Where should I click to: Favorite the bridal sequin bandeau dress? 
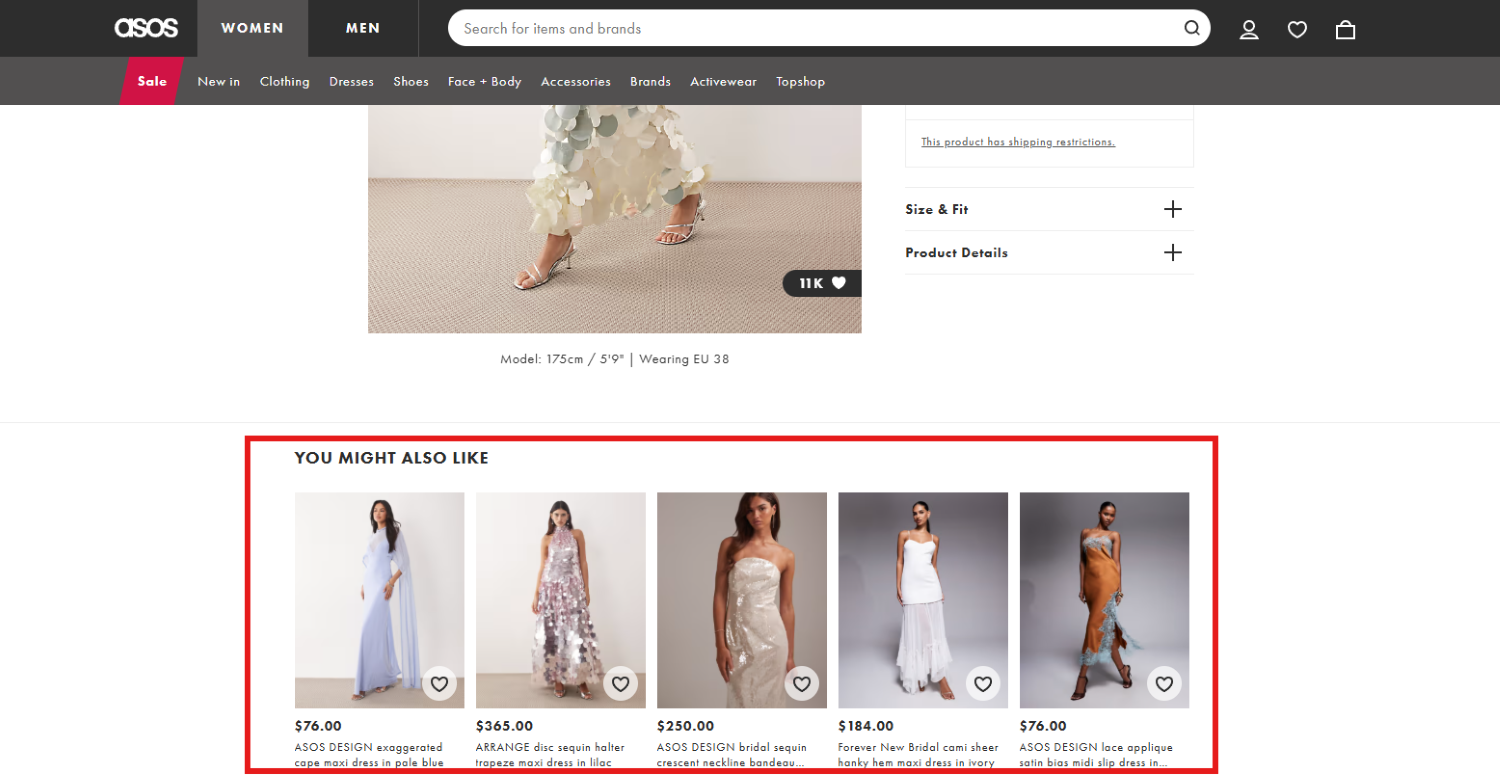pyautogui.click(x=801, y=684)
